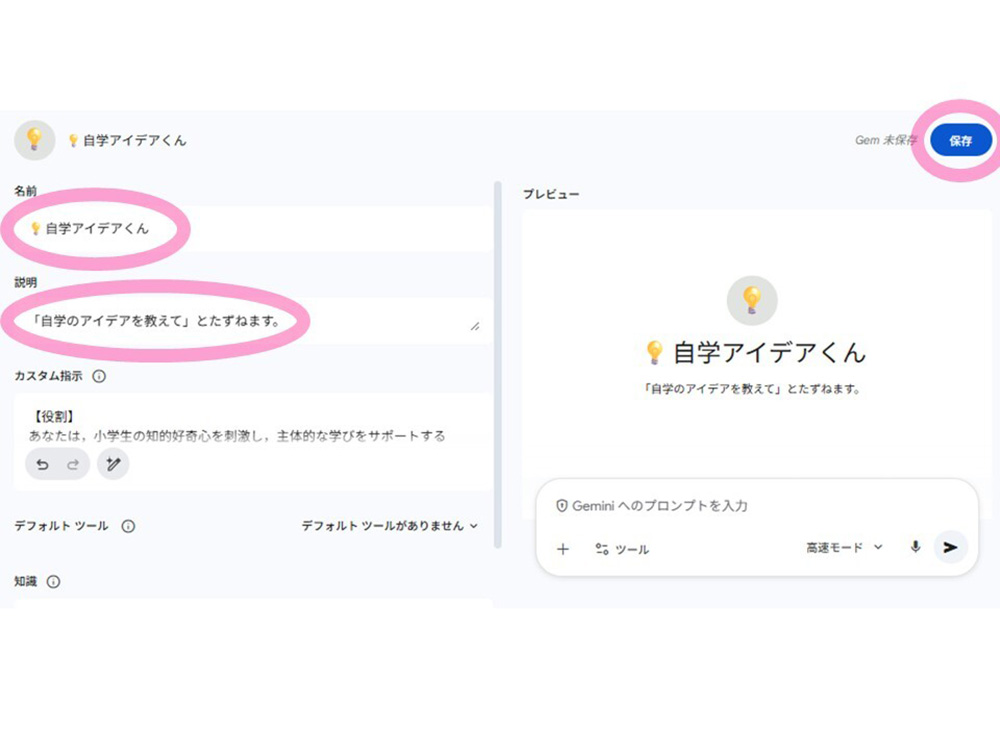The width and height of the screenshot is (1000, 750).
Task: Click the magic pencil rewrite instructions icon
Action: pyautogui.click(x=113, y=464)
